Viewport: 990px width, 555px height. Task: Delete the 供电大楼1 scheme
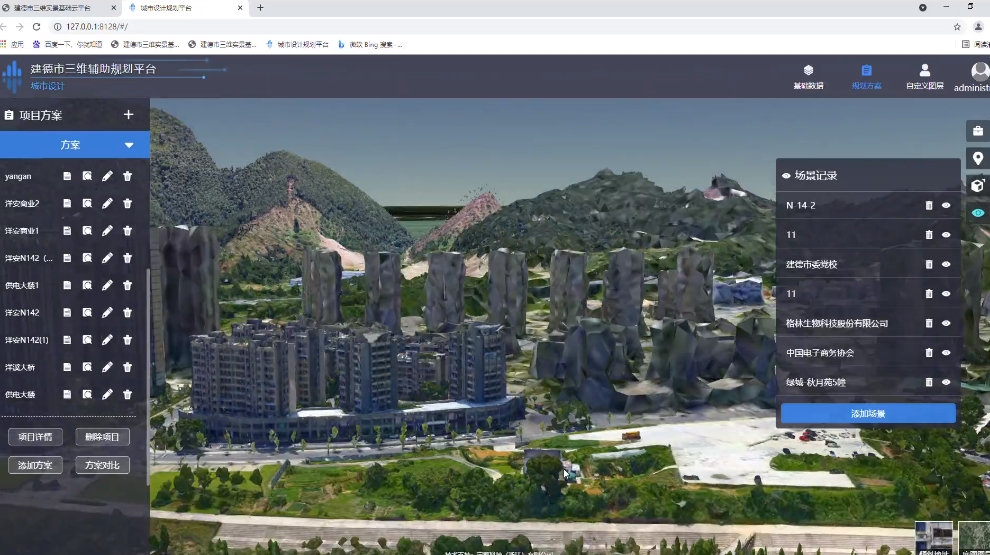point(128,285)
